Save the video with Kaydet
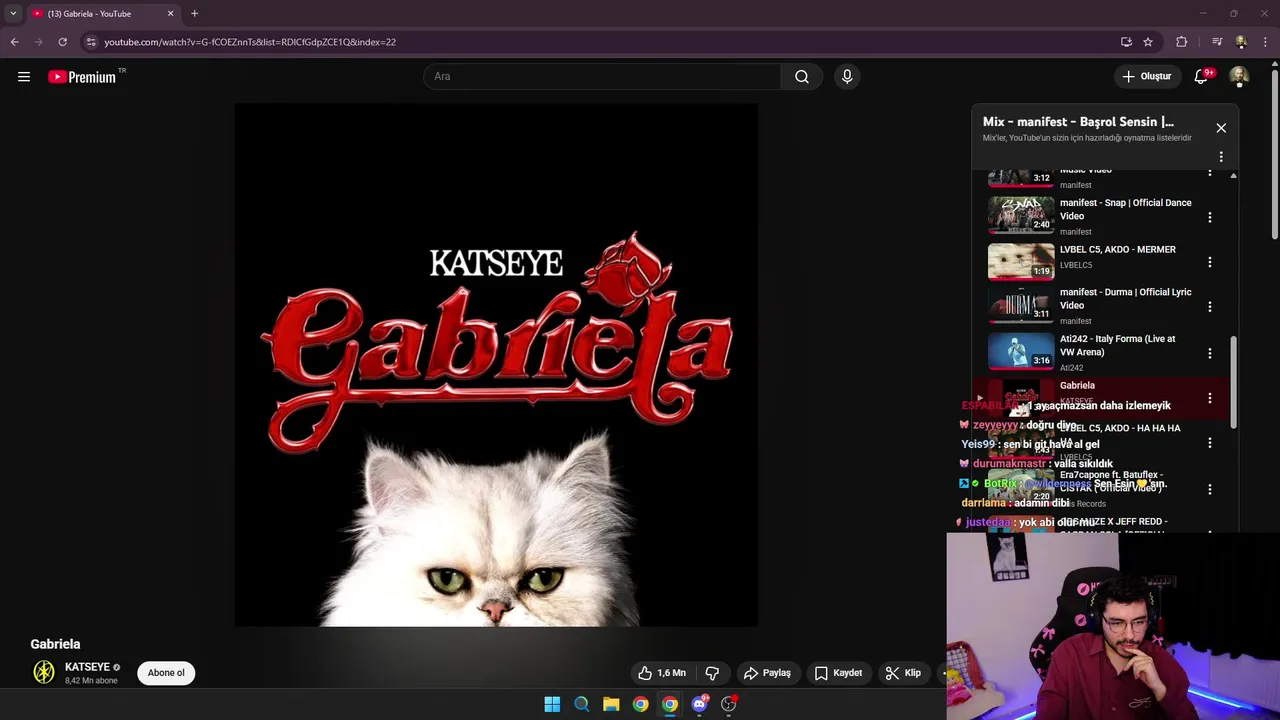 pos(838,673)
